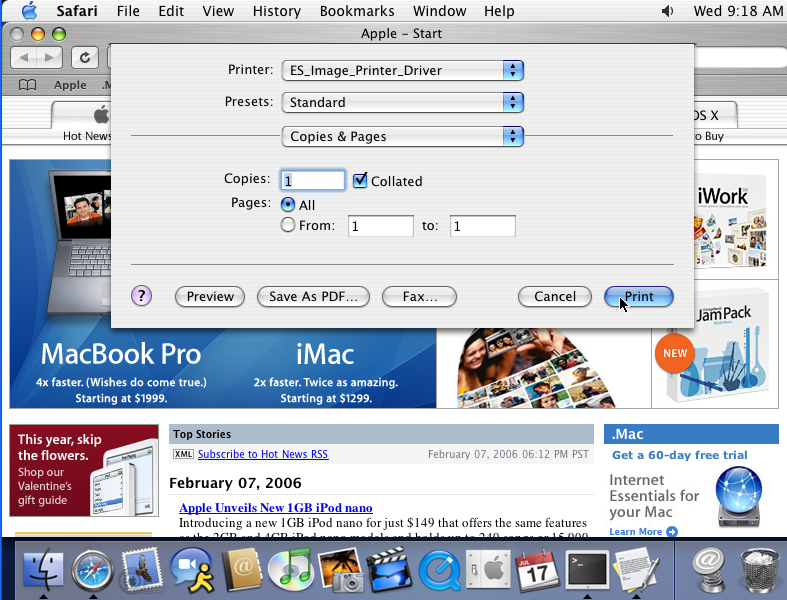The height and width of the screenshot is (600, 787).
Task: Launch iChat from the Dock
Action: click(191, 570)
